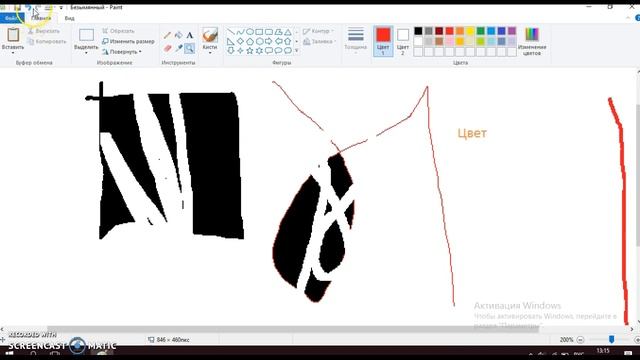Expand the shapes gallery with More arrow
This screenshot has width=640, height=360.
[x=297, y=51]
